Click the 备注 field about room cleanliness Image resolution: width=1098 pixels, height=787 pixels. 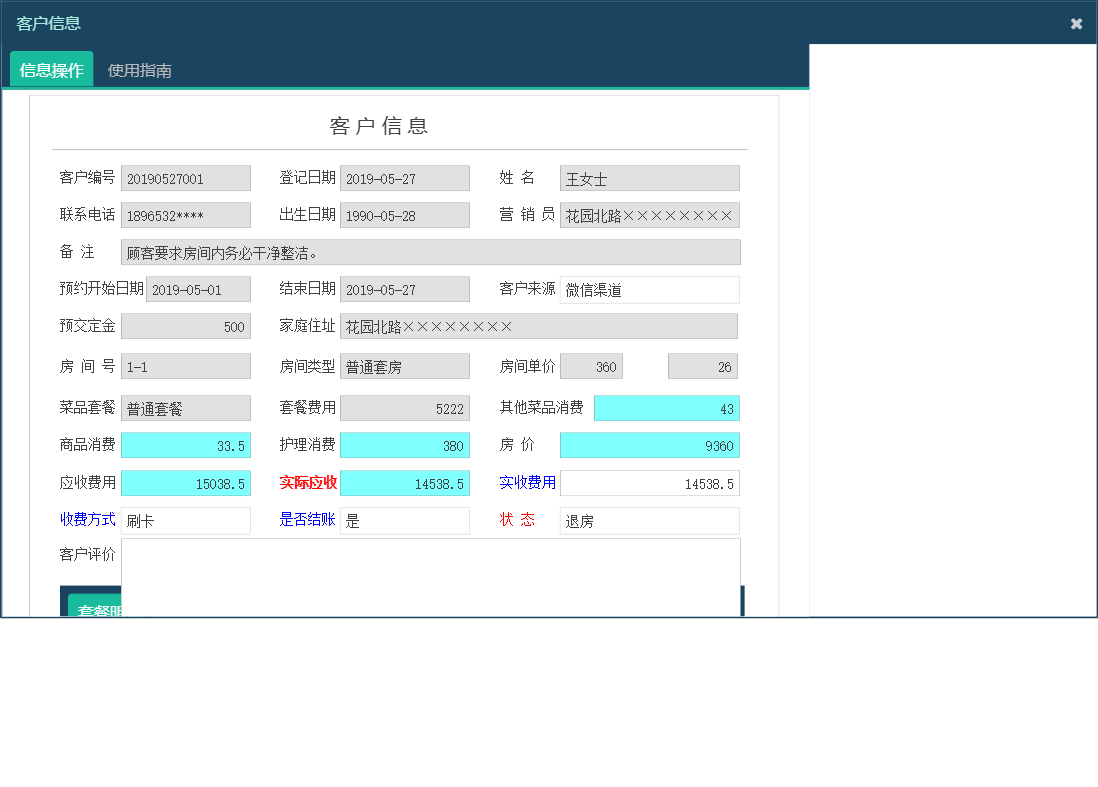point(430,251)
